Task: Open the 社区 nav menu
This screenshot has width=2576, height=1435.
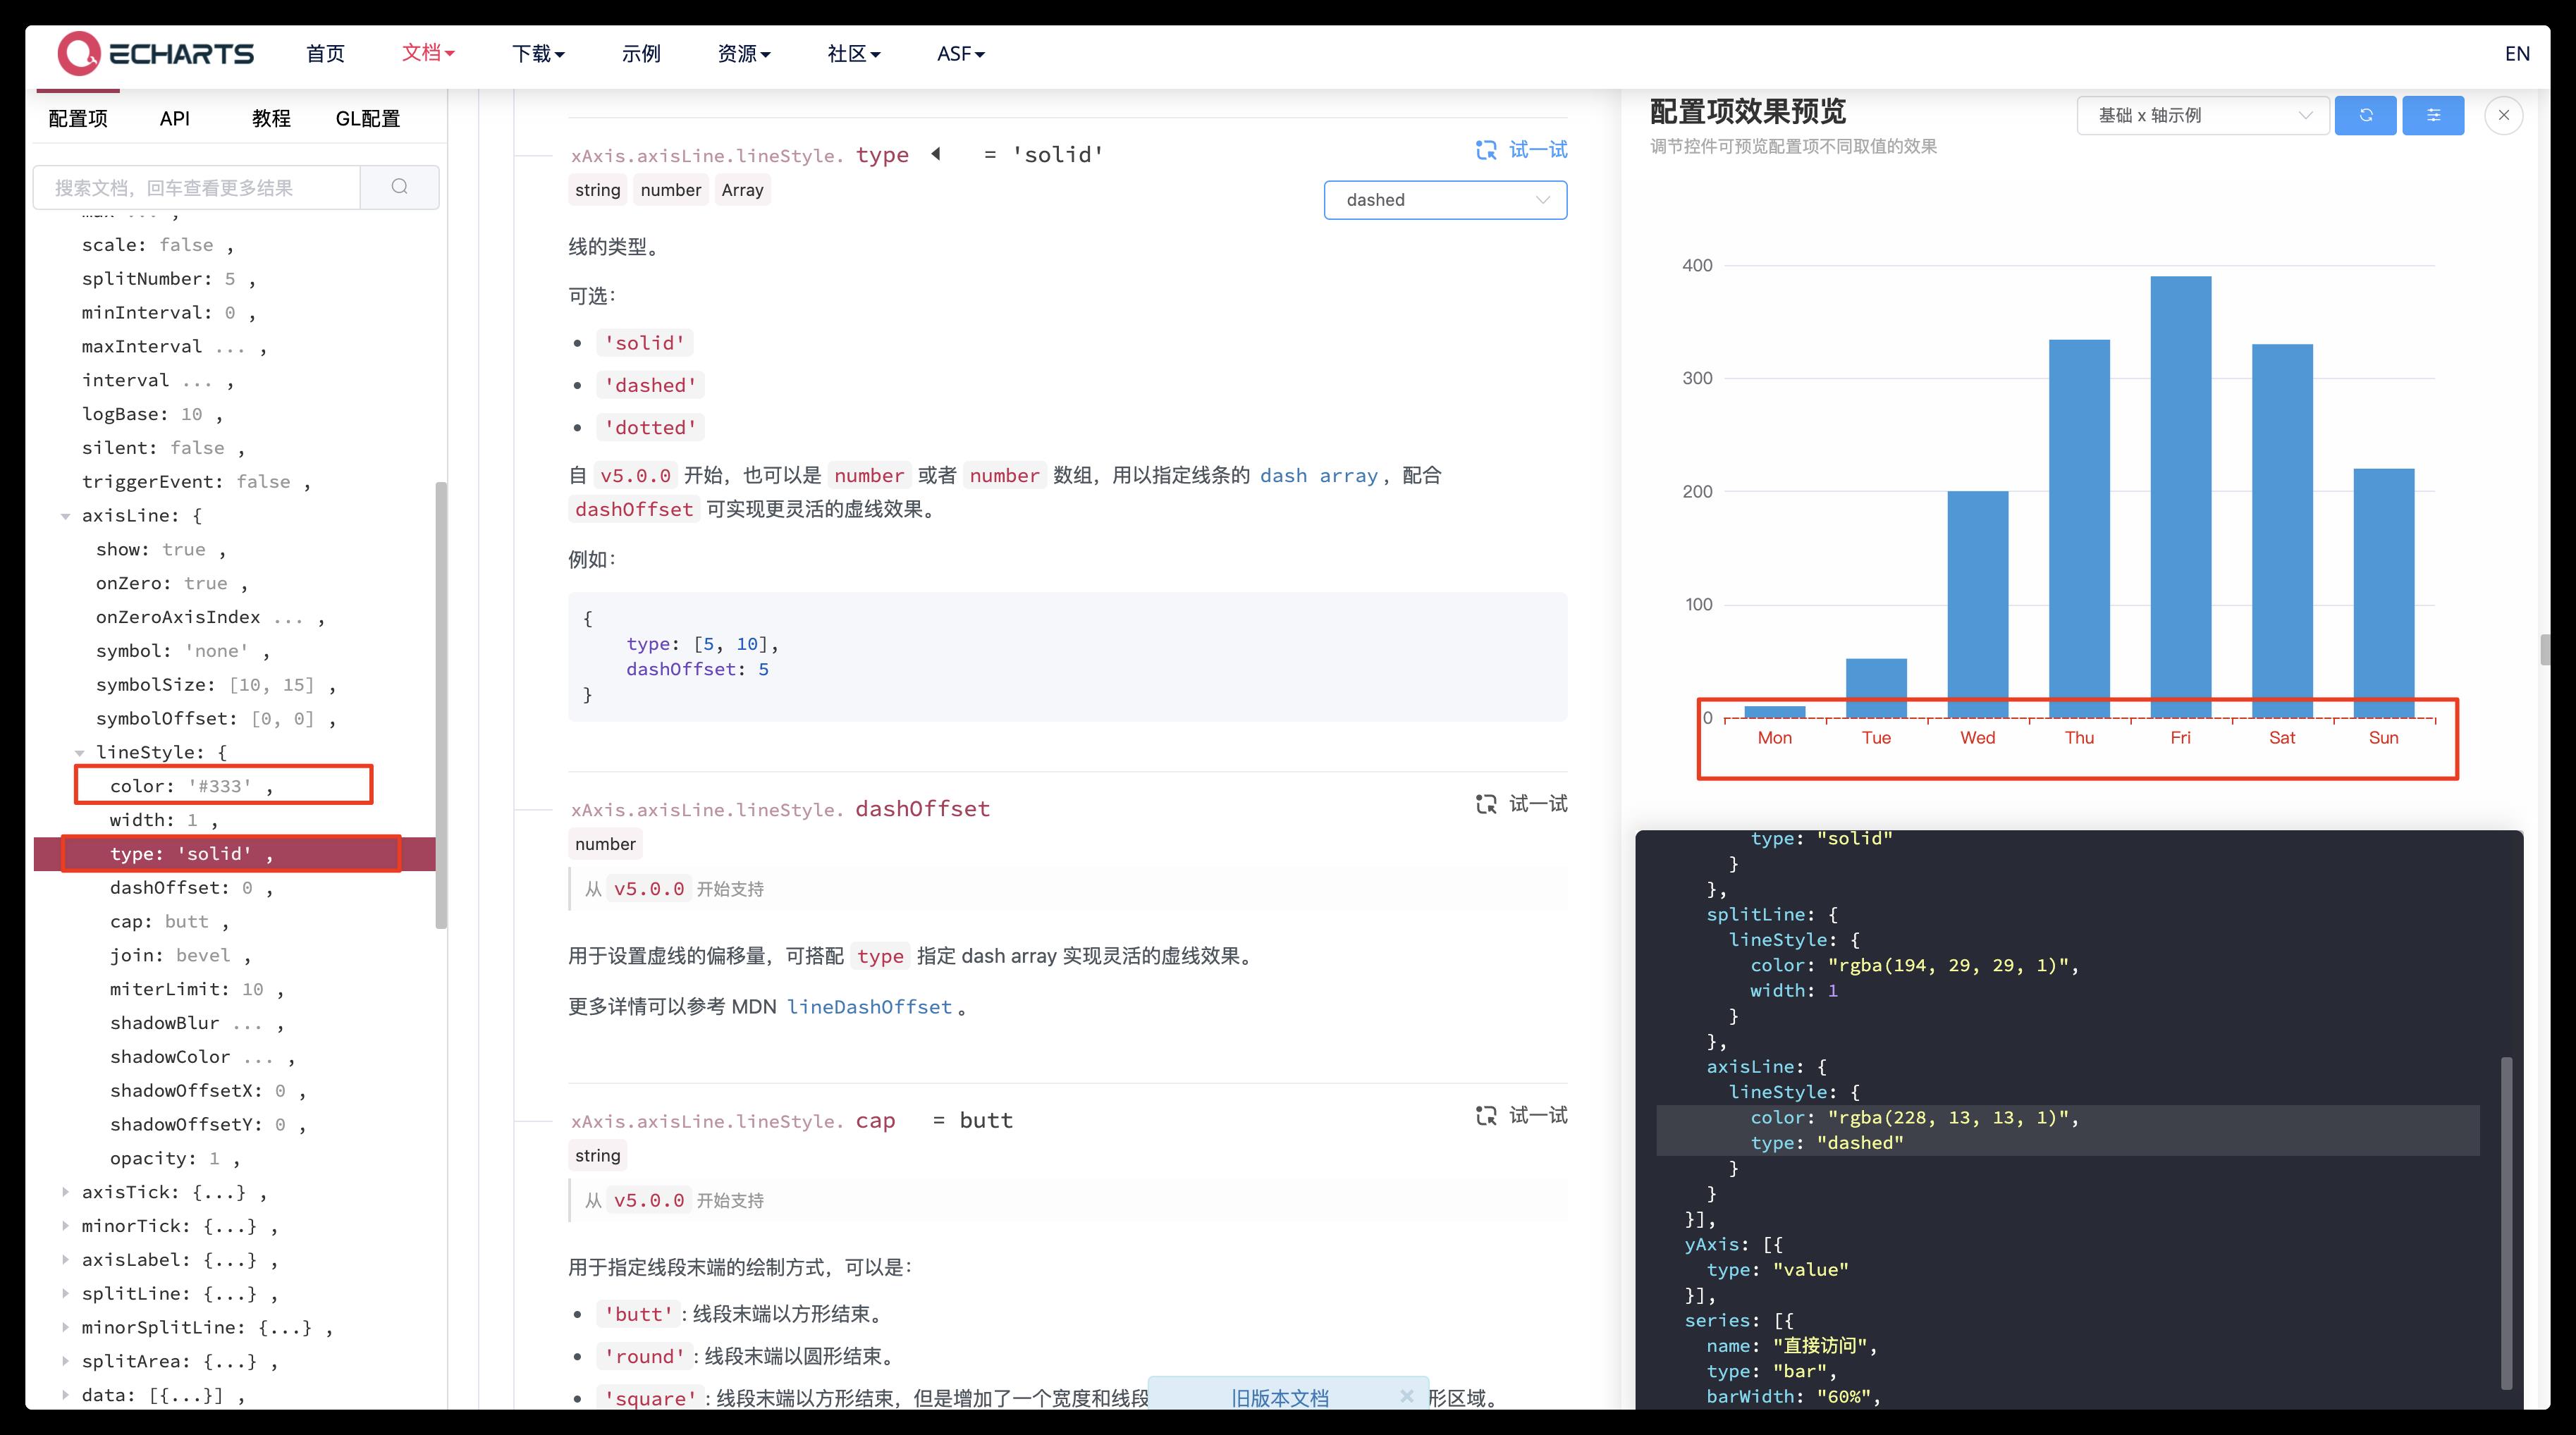Action: click(854, 54)
